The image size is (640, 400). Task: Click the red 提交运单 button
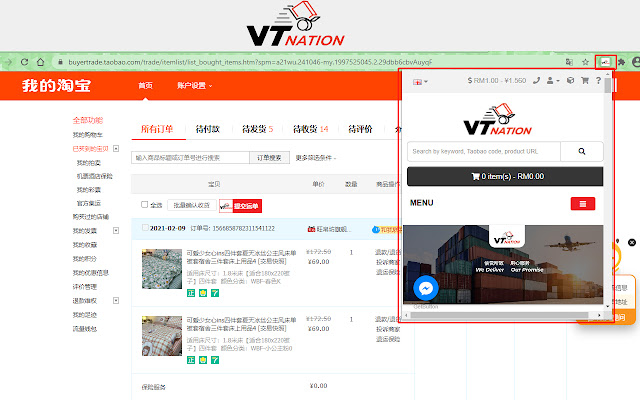247,206
